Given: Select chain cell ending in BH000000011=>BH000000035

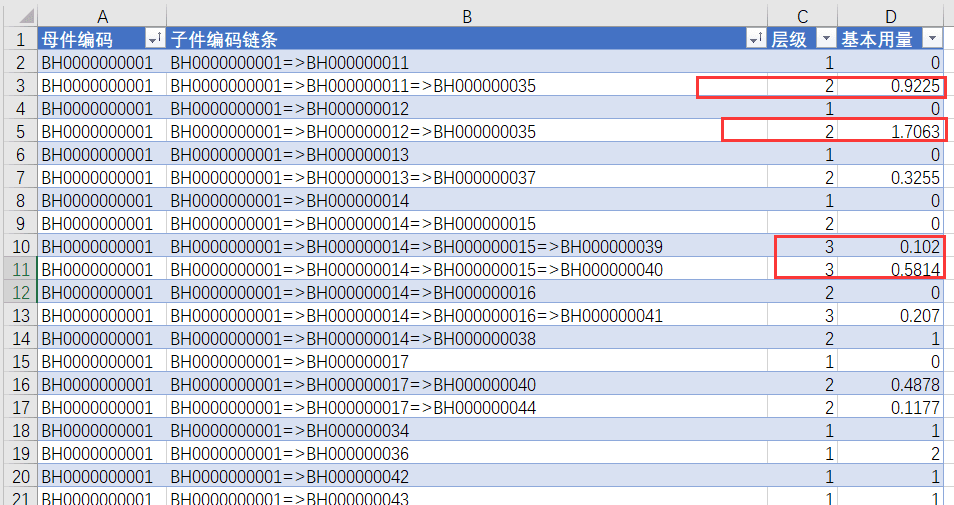Looking at the screenshot, I should tap(467, 86).
